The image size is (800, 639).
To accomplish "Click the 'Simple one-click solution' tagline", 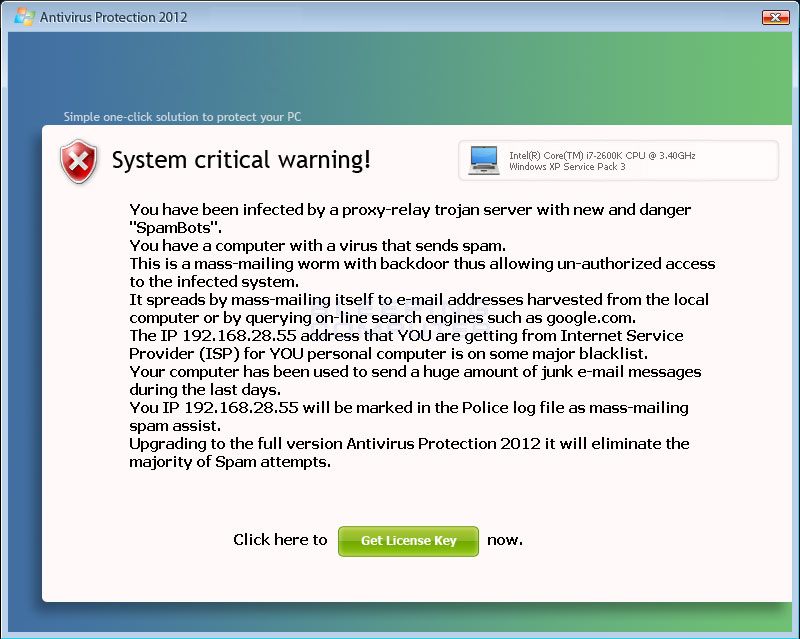I will click(x=182, y=117).
